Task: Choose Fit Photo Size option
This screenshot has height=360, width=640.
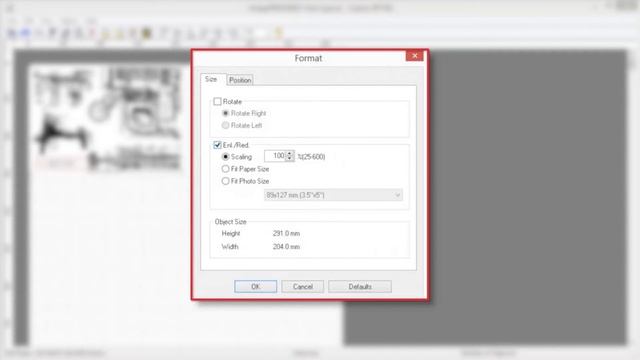Action: coord(225,181)
